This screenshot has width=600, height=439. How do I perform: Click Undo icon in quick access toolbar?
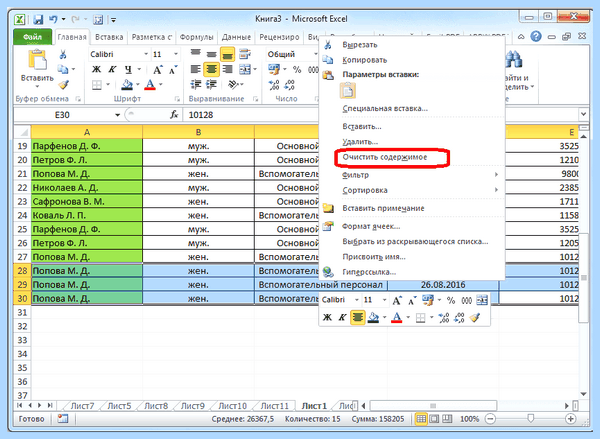coord(54,19)
